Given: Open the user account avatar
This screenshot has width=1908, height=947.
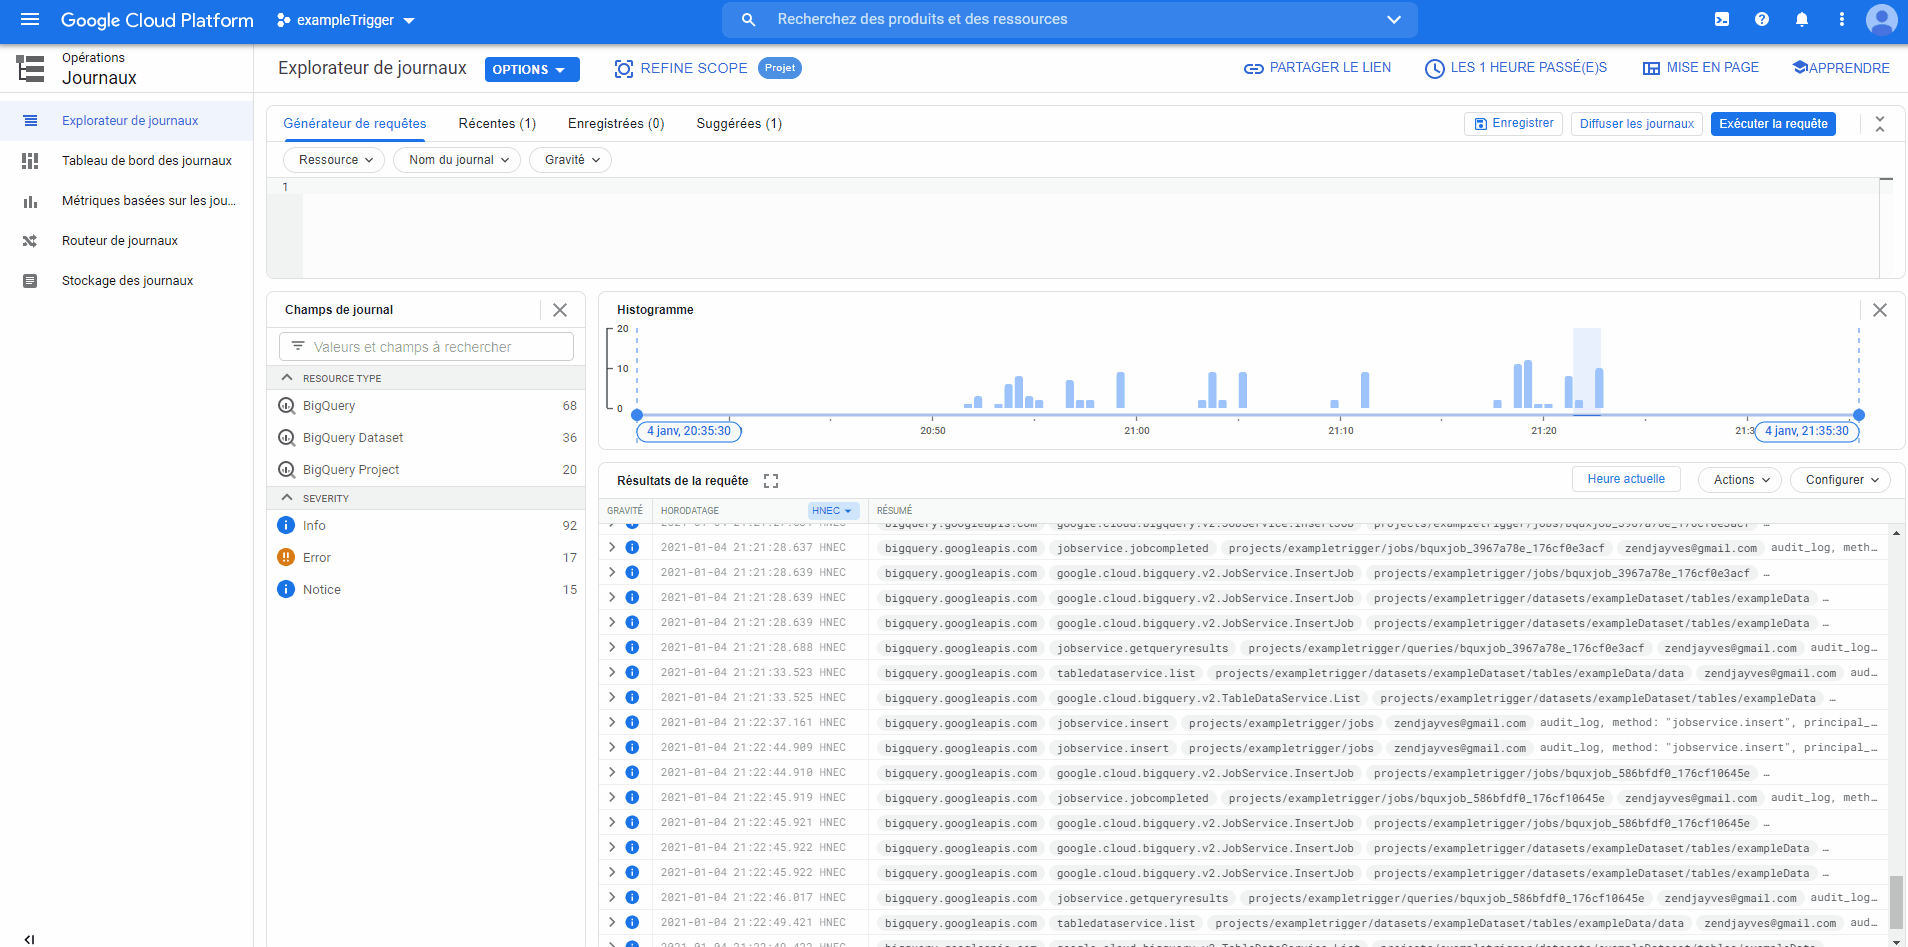Looking at the screenshot, I should pyautogui.click(x=1882, y=19).
